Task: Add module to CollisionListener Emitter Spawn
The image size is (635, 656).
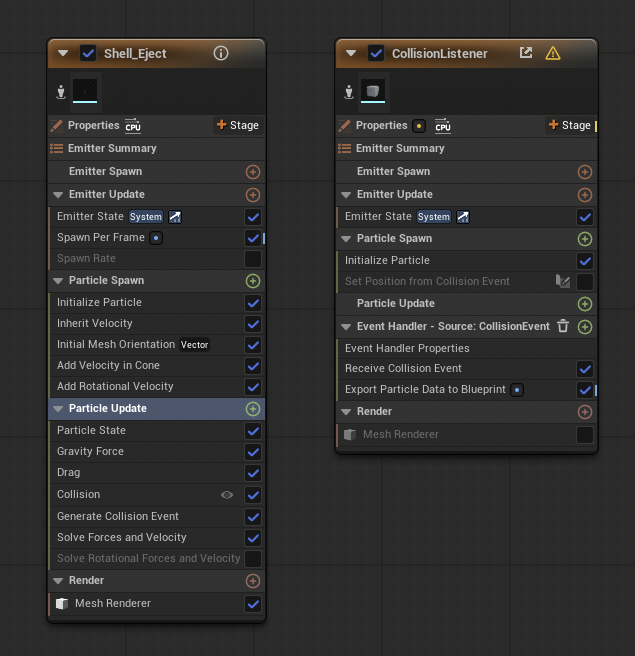Action: tap(585, 172)
